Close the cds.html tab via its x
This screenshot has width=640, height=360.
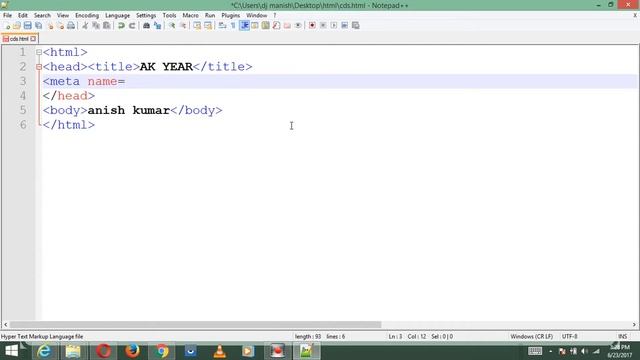coord(33,39)
